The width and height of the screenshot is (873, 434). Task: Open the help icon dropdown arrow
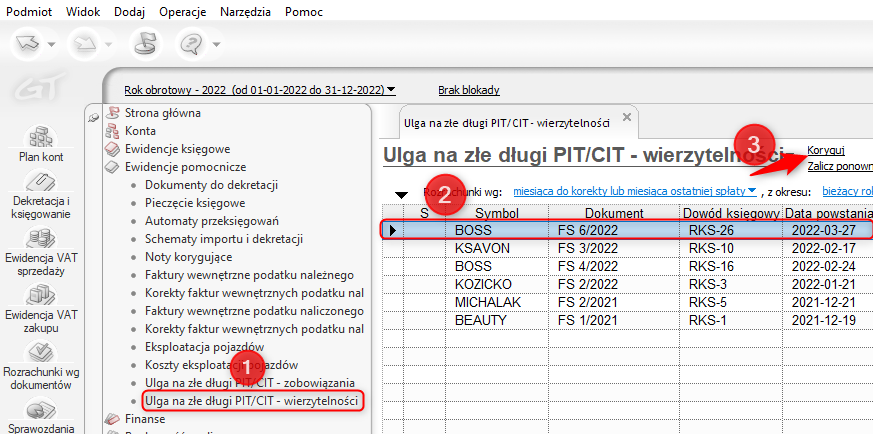[x=216, y=45]
